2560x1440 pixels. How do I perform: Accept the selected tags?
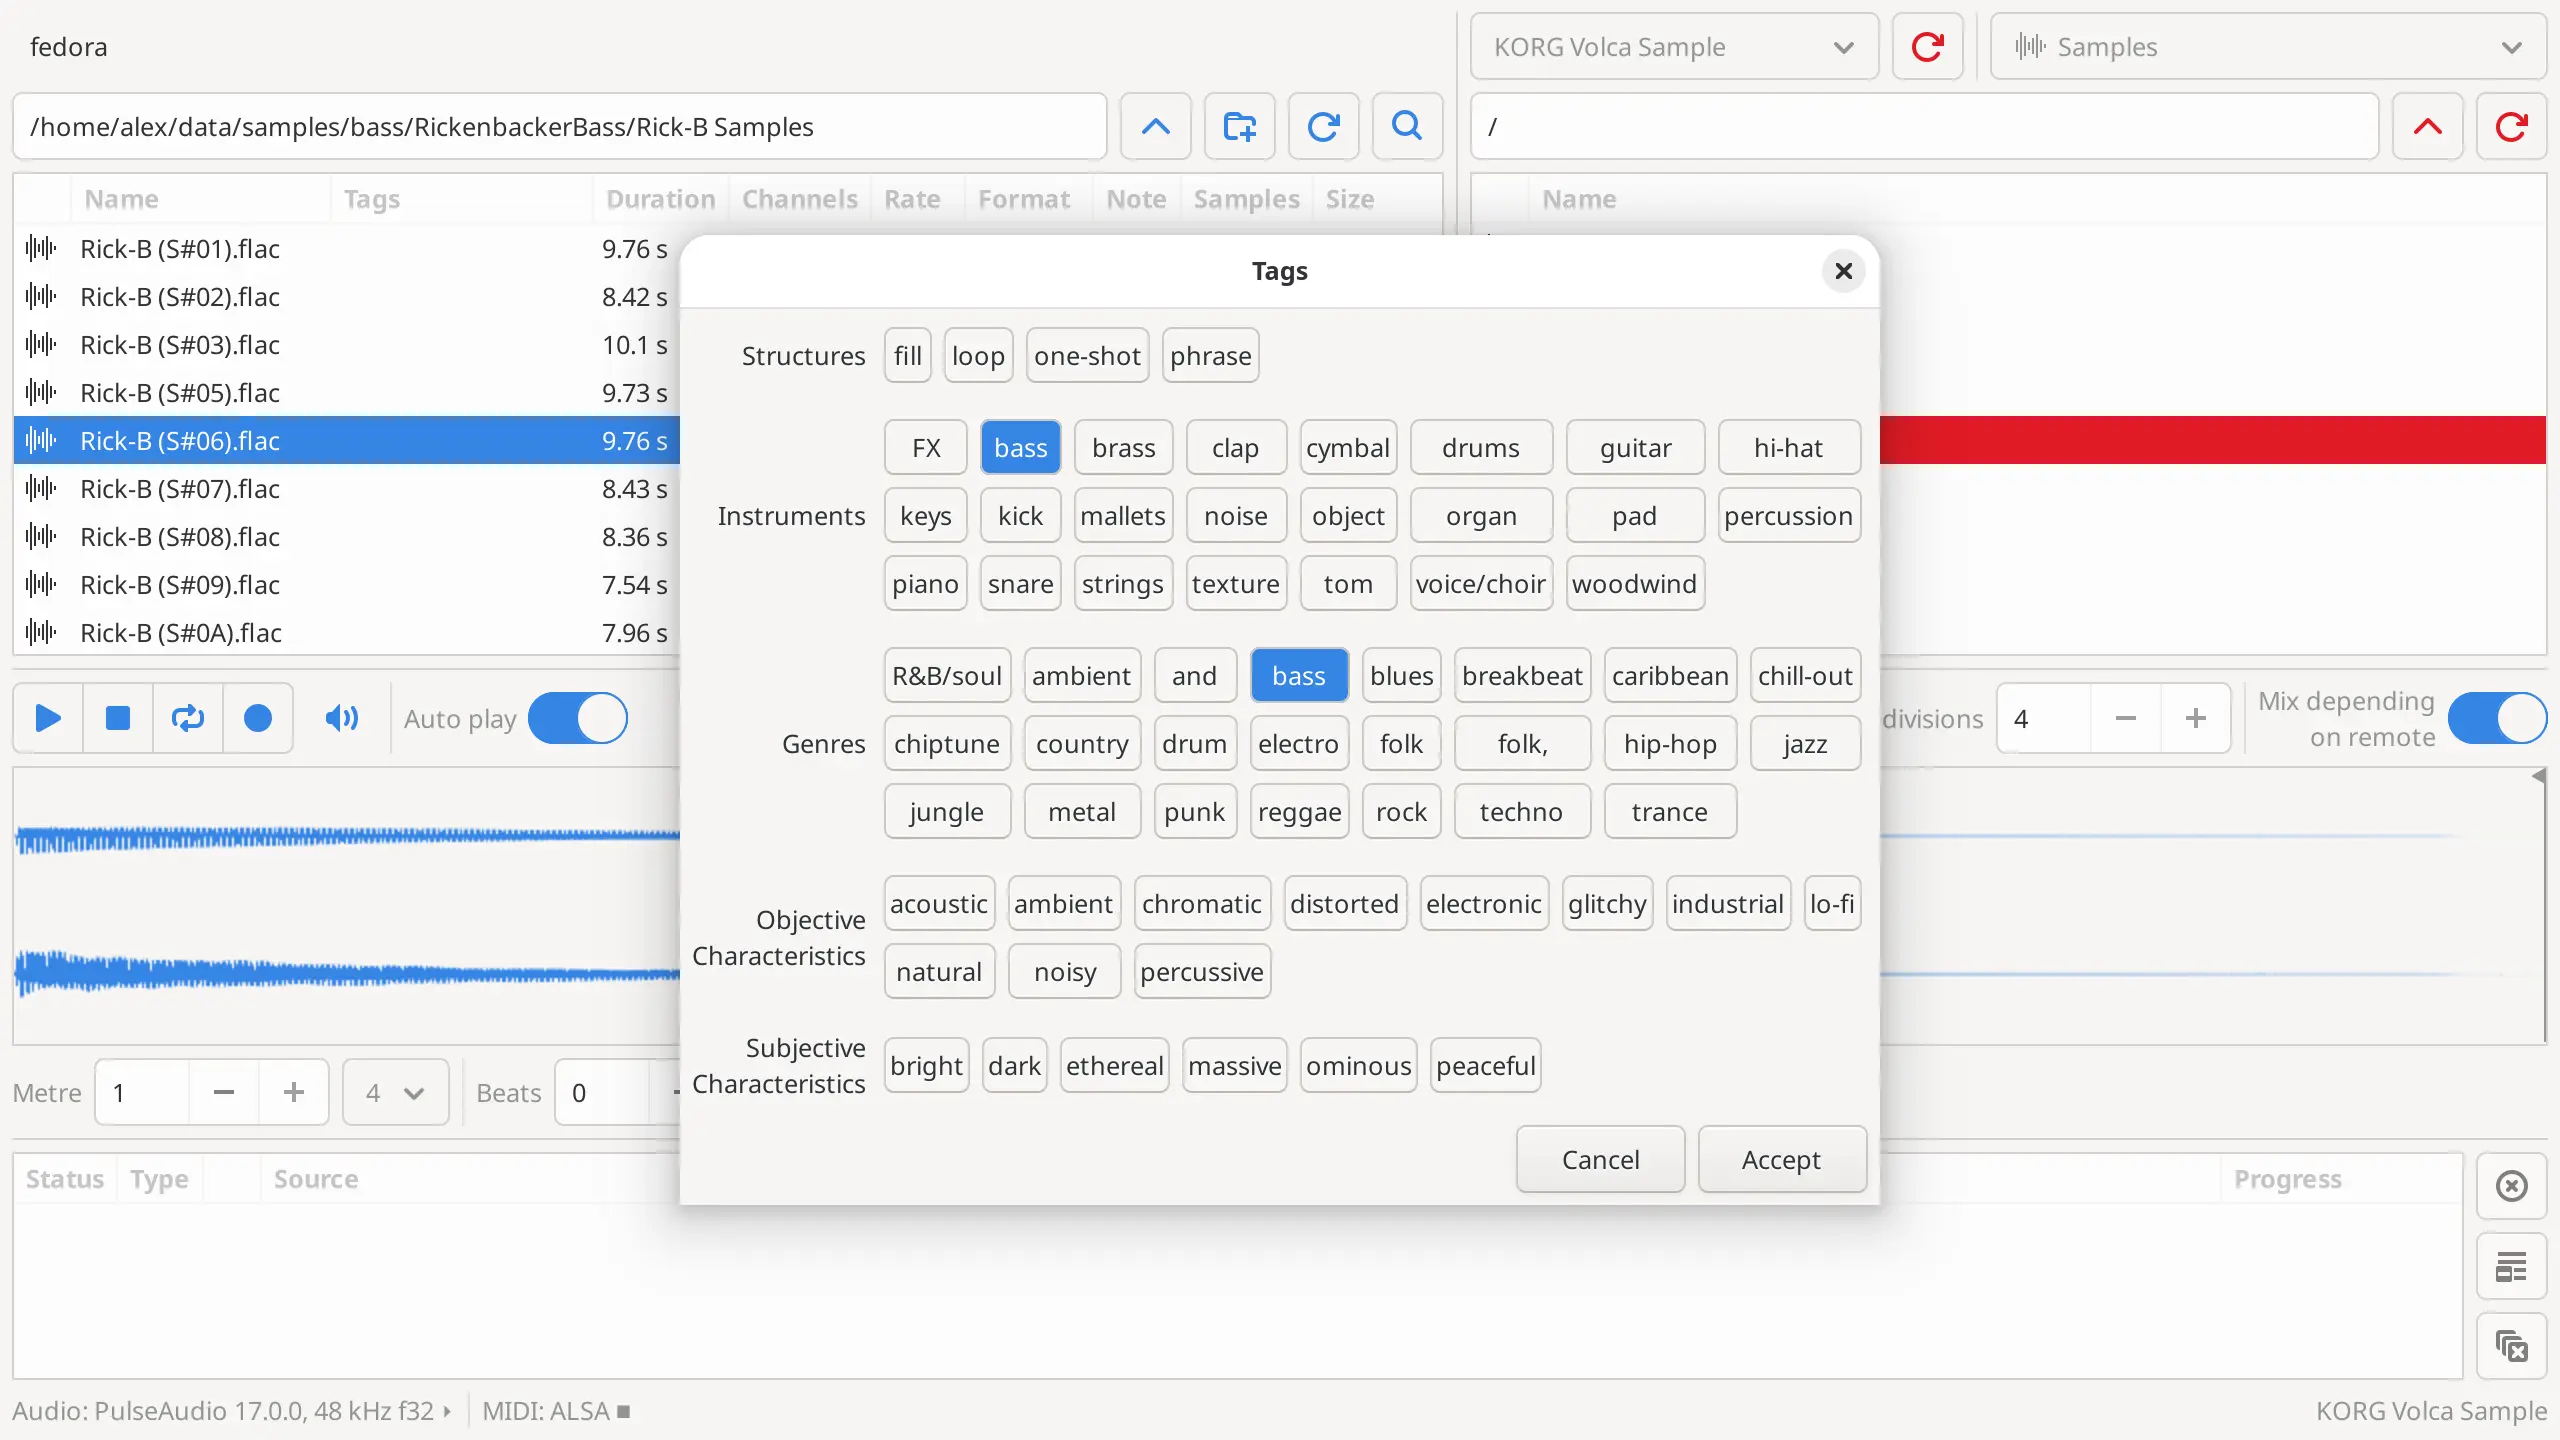pos(1782,1159)
